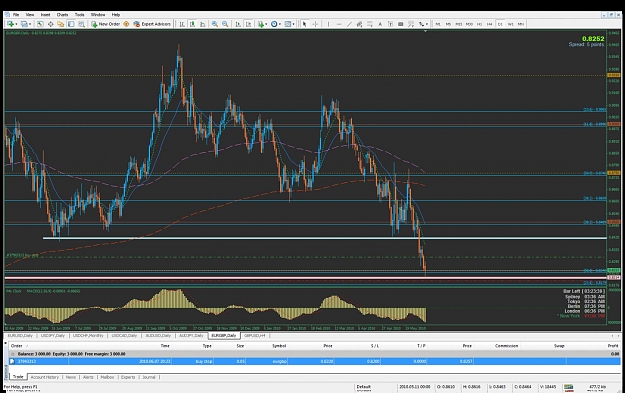Switch chart to MN monthly timeframe
The image size is (625, 393).
pyautogui.click(x=521, y=24)
